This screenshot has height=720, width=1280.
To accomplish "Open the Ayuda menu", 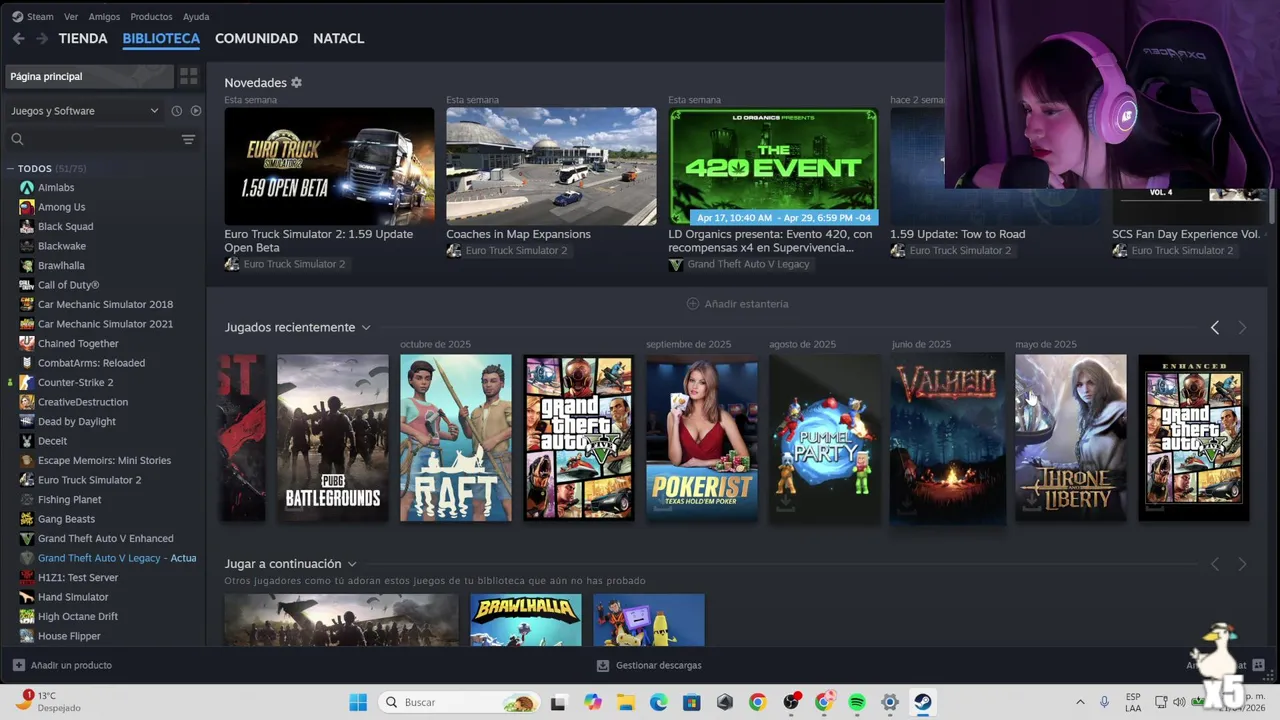I will [x=196, y=17].
